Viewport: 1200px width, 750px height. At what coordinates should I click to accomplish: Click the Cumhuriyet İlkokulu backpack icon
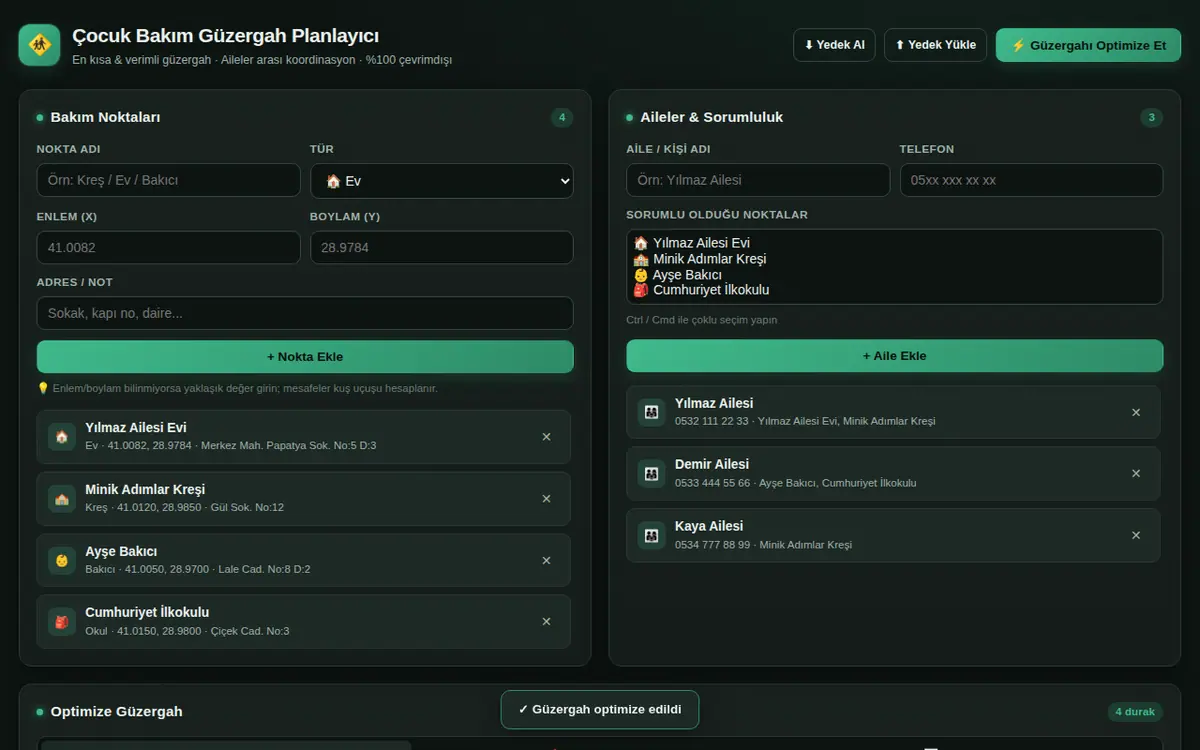click(62, 622)
